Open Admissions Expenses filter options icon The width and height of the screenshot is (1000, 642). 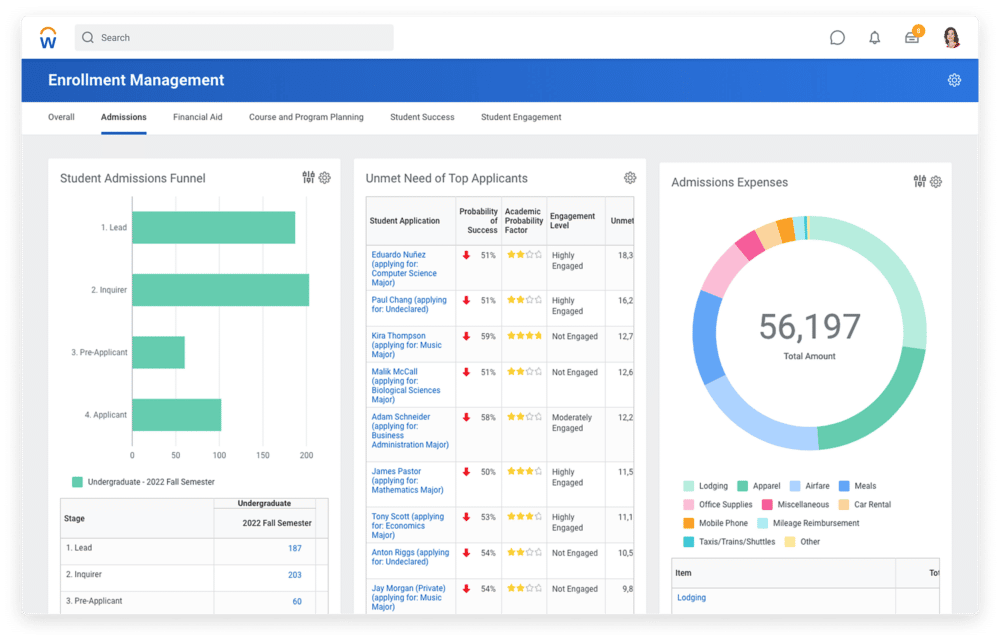[x=920, y=182]
